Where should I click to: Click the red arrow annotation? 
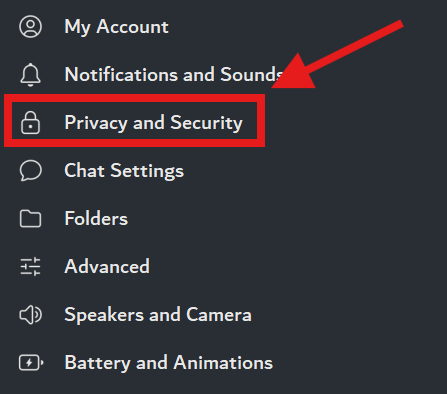337,55
